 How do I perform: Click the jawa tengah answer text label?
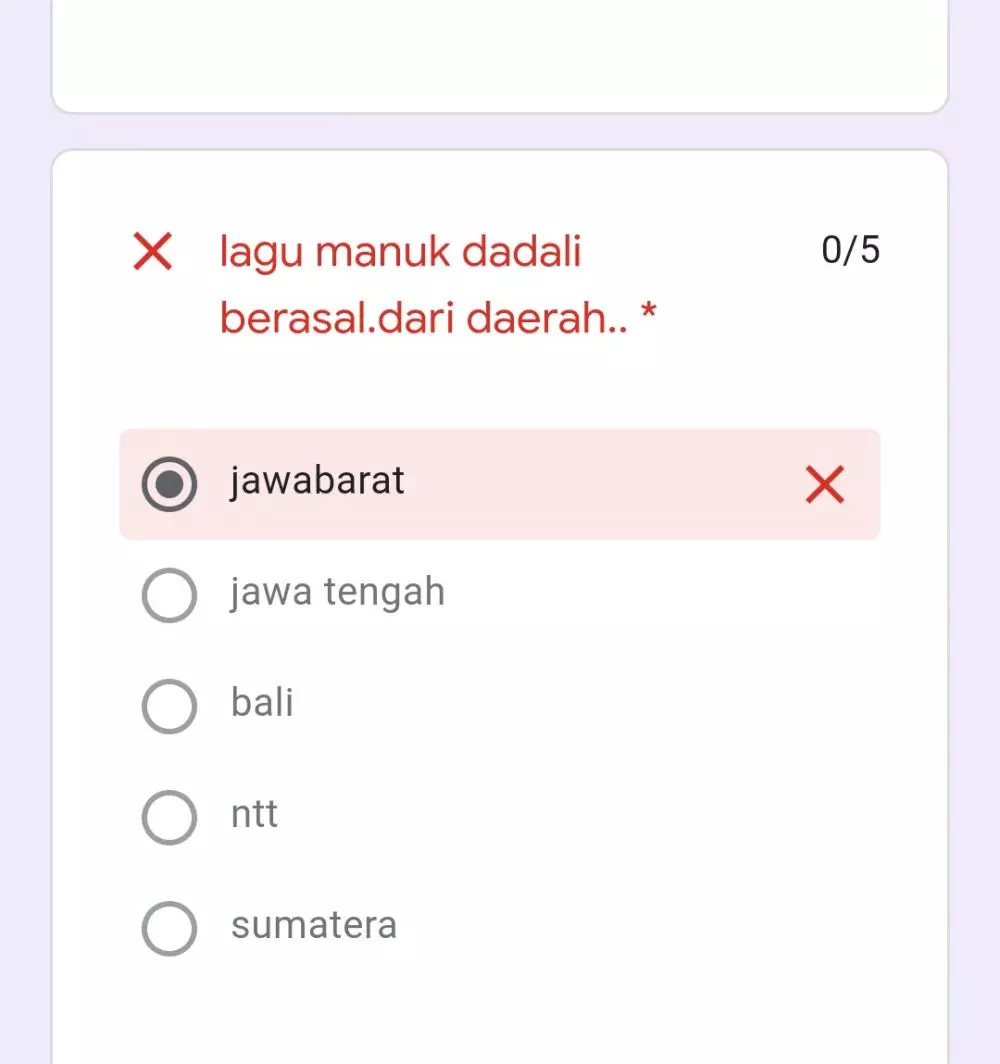tap(337, 592)
